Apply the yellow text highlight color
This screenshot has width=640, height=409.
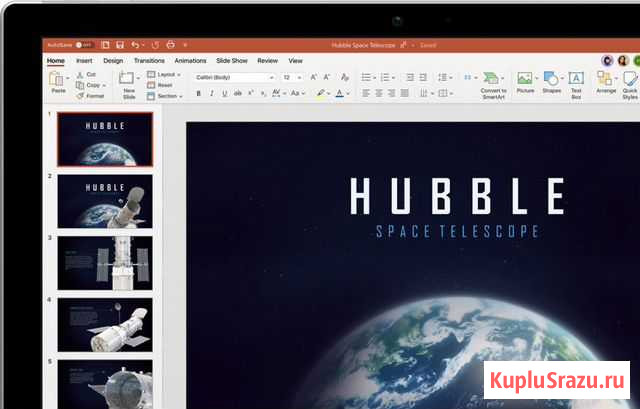point(321,93)
